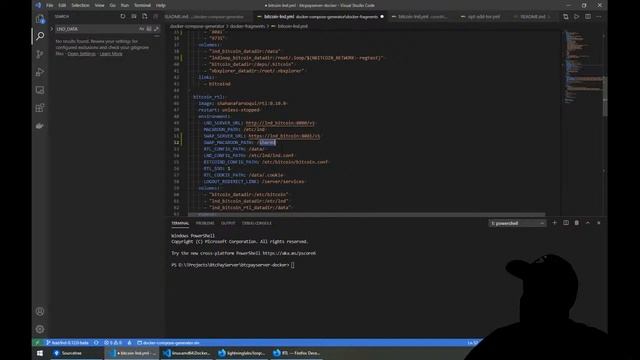Click docker-compose-generator in the breadcrumb
This screenshot has width=640, height=360.
[x=197, y=26]
